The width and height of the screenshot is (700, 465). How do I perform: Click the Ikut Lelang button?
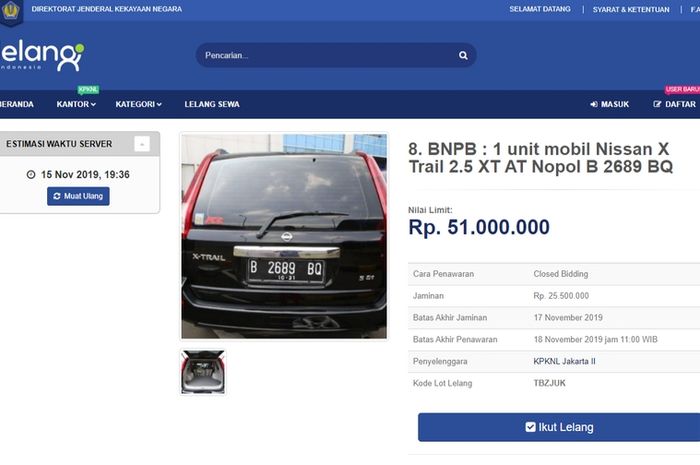pyautogui.click(x=559, y=427)
